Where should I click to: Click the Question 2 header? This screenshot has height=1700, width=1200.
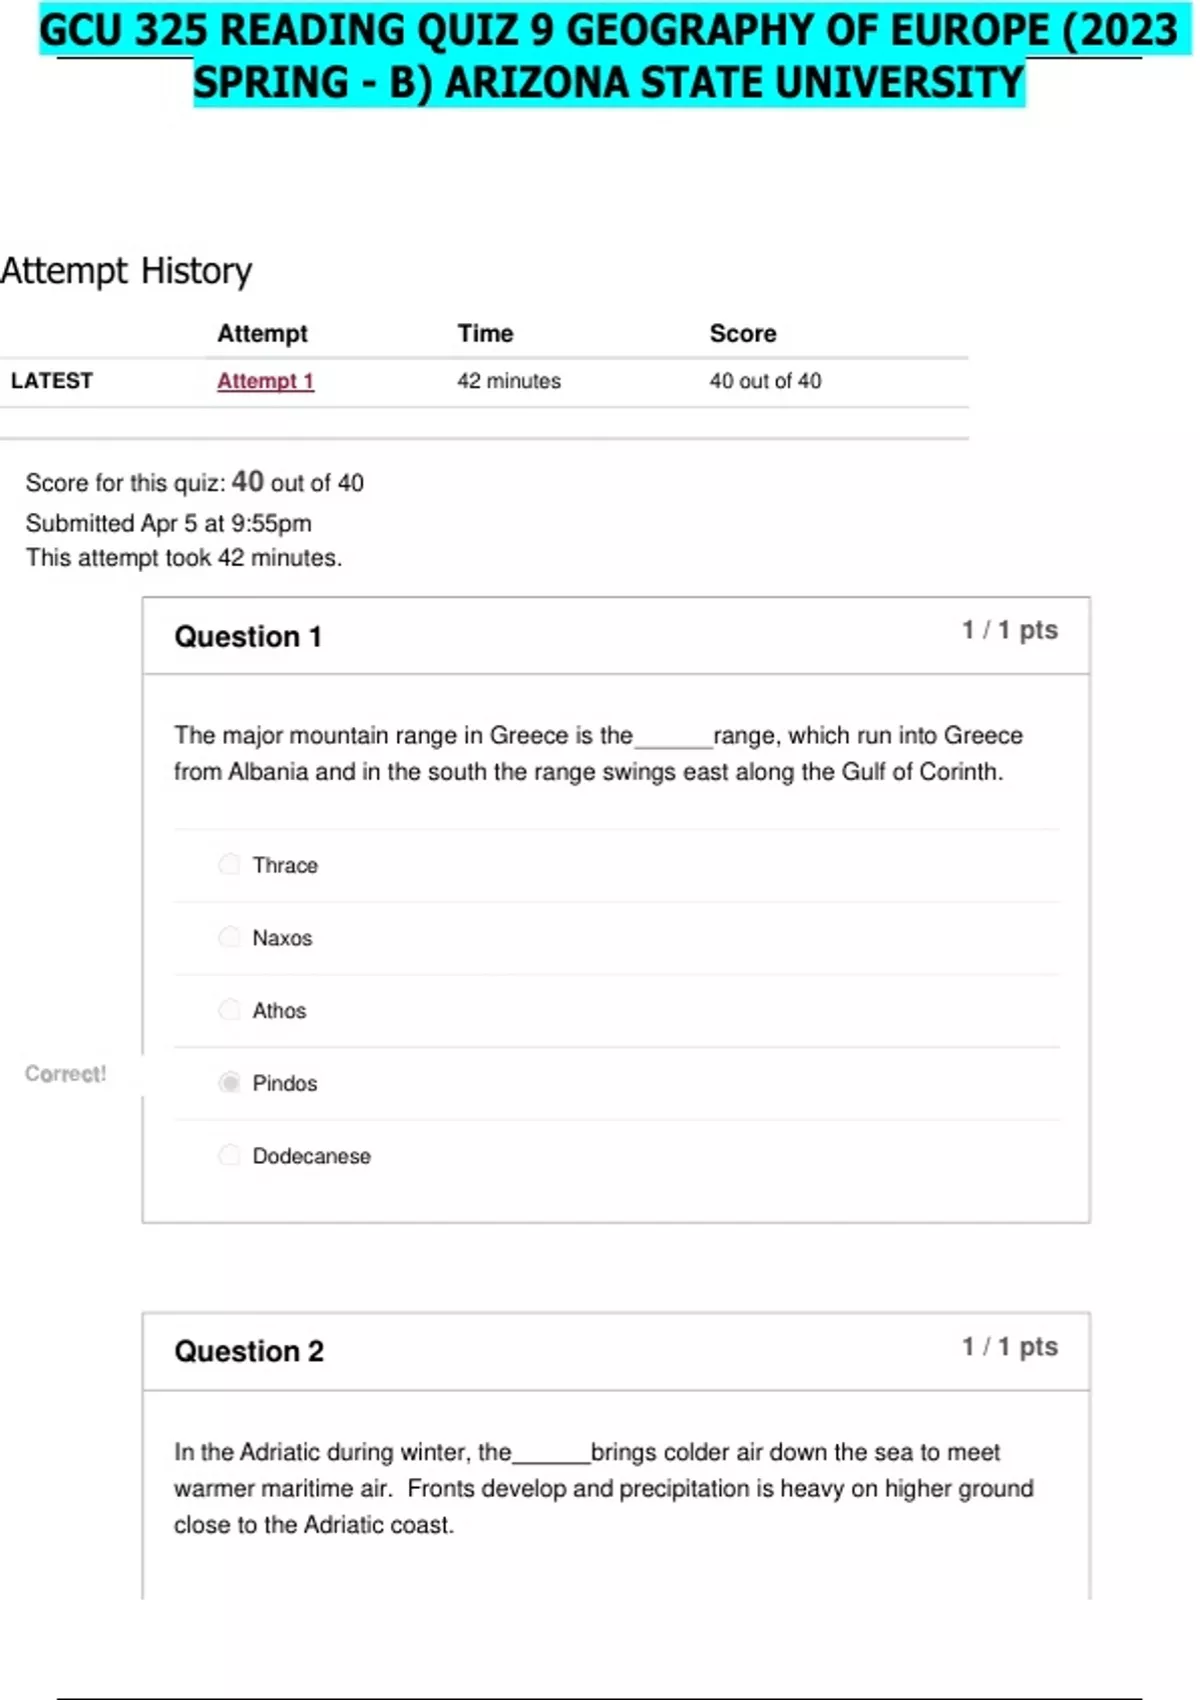249,1352
